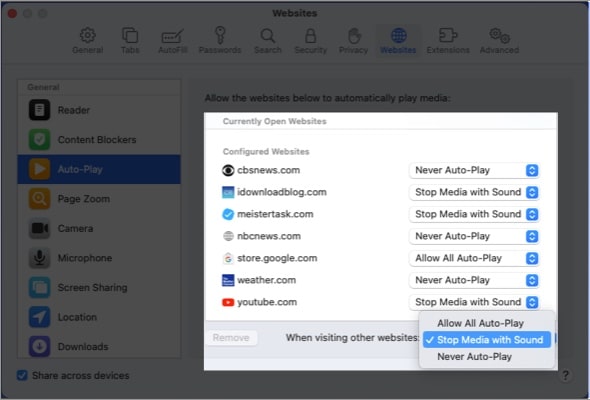Image resolution: width=590 pixels, height=400 pixels.
Task: Open the cbsnews.com auto-play dropdown
Action: (474, 170)
